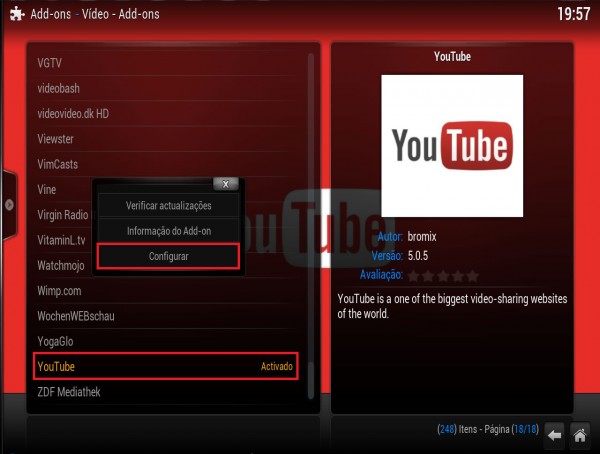The width and height of the screenshot is (600, 454).
Task: Select Verificar actualizações in context menu
Action: pyautogui.click(x=168, y=206)
